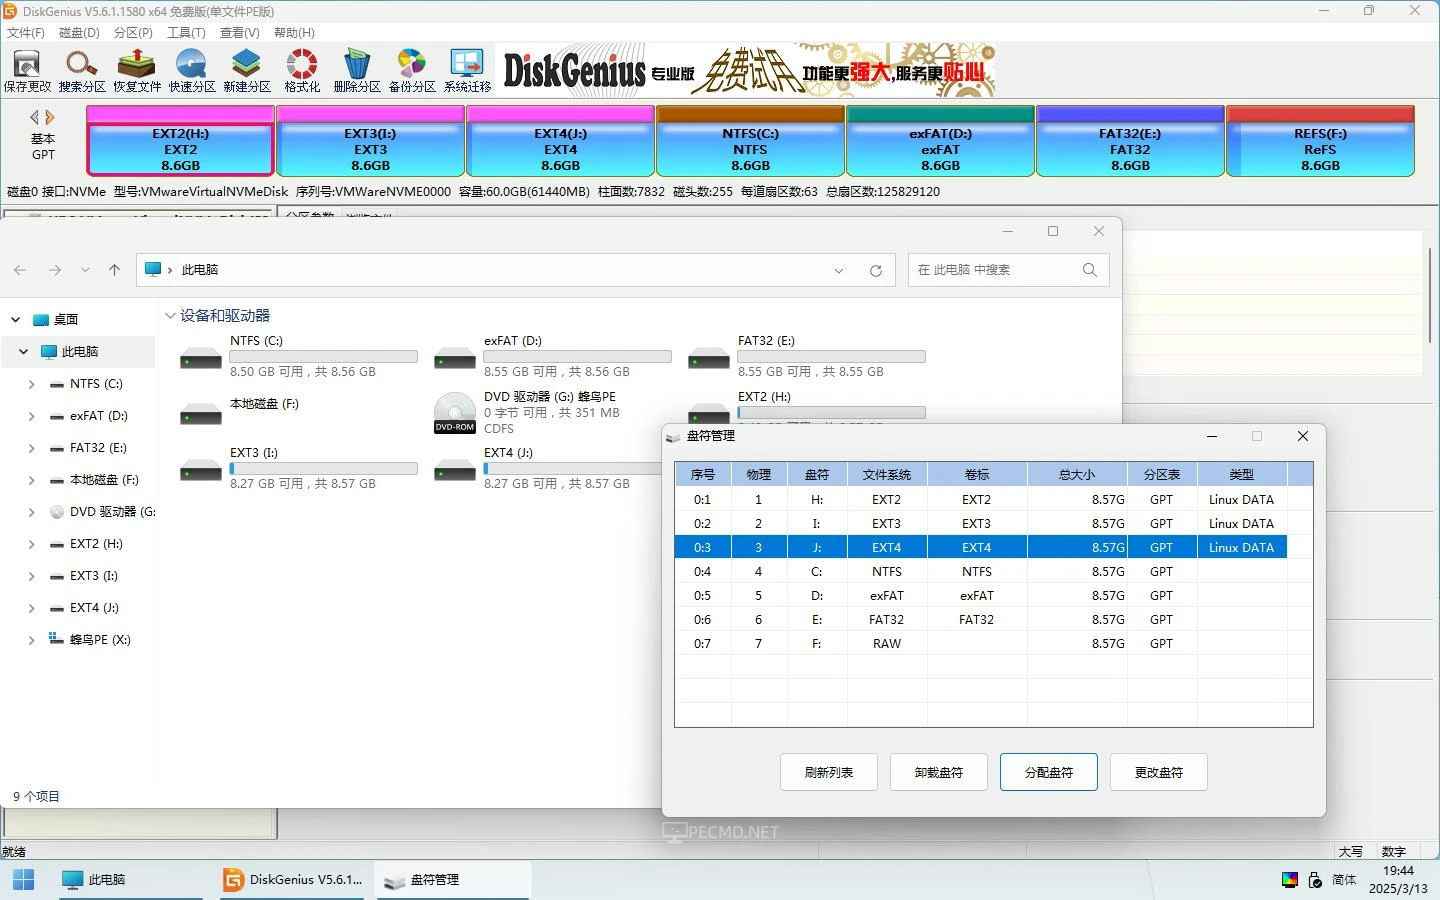This screenshot has width=1440, height=900.
Task: Open the 文件(F) menu
Action: tap(26, 33)
